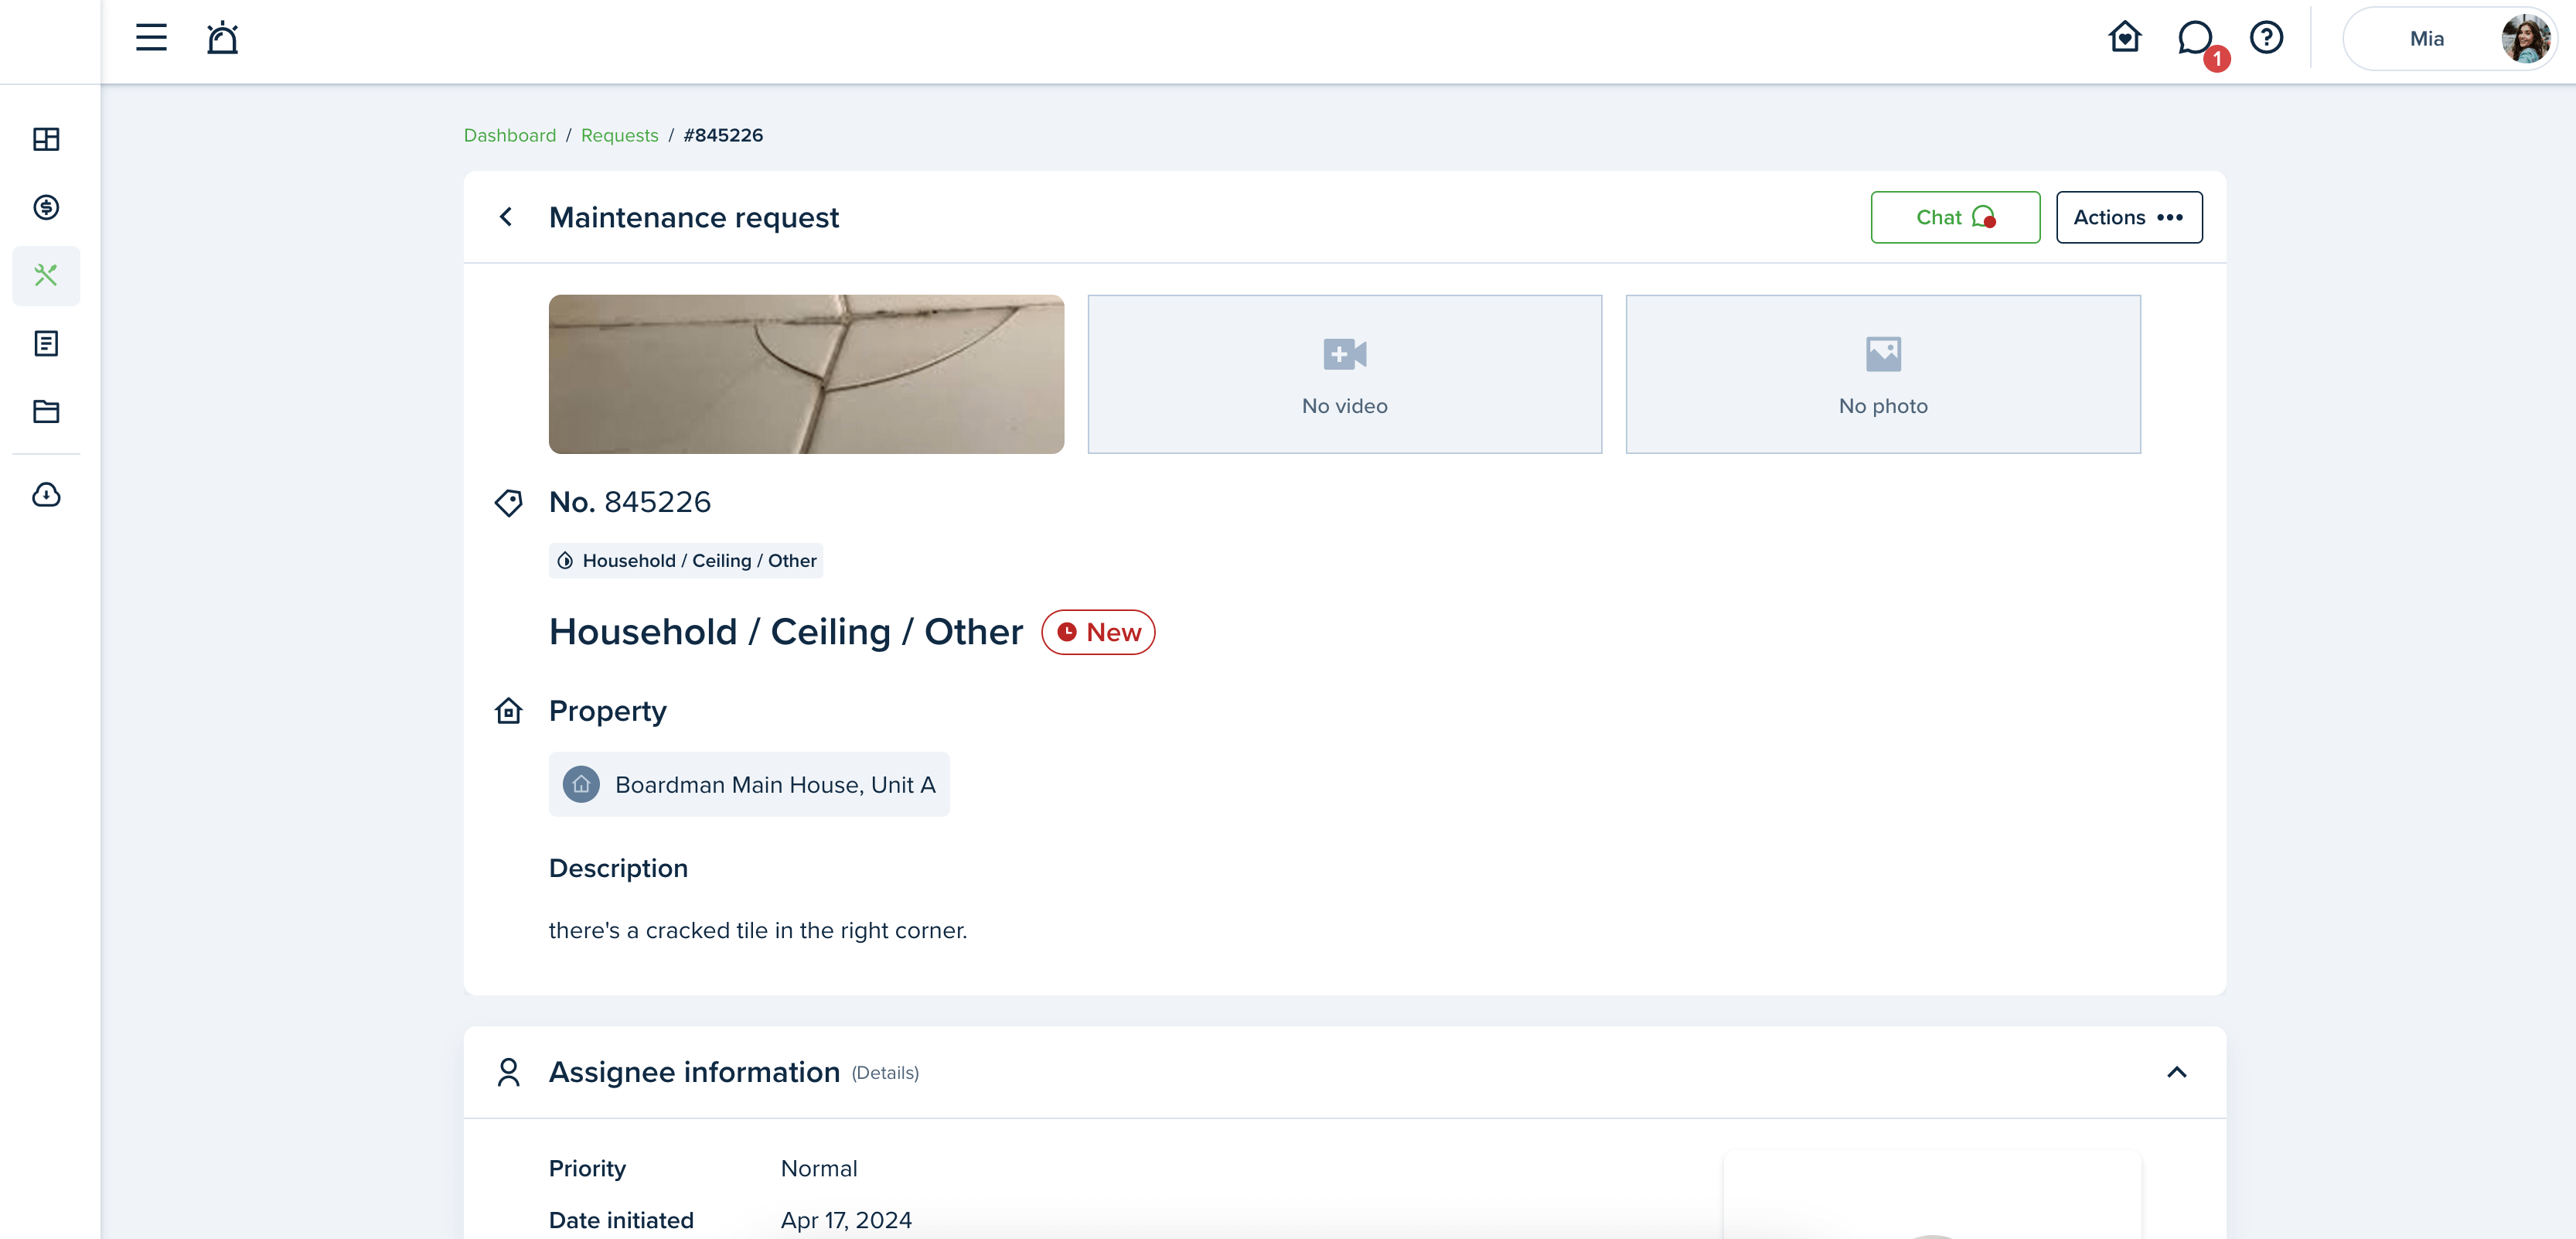This screenshot has height=1239, width=2576.
Task: Open the payments dollar icon in sidebar
Action: point(46,207)
